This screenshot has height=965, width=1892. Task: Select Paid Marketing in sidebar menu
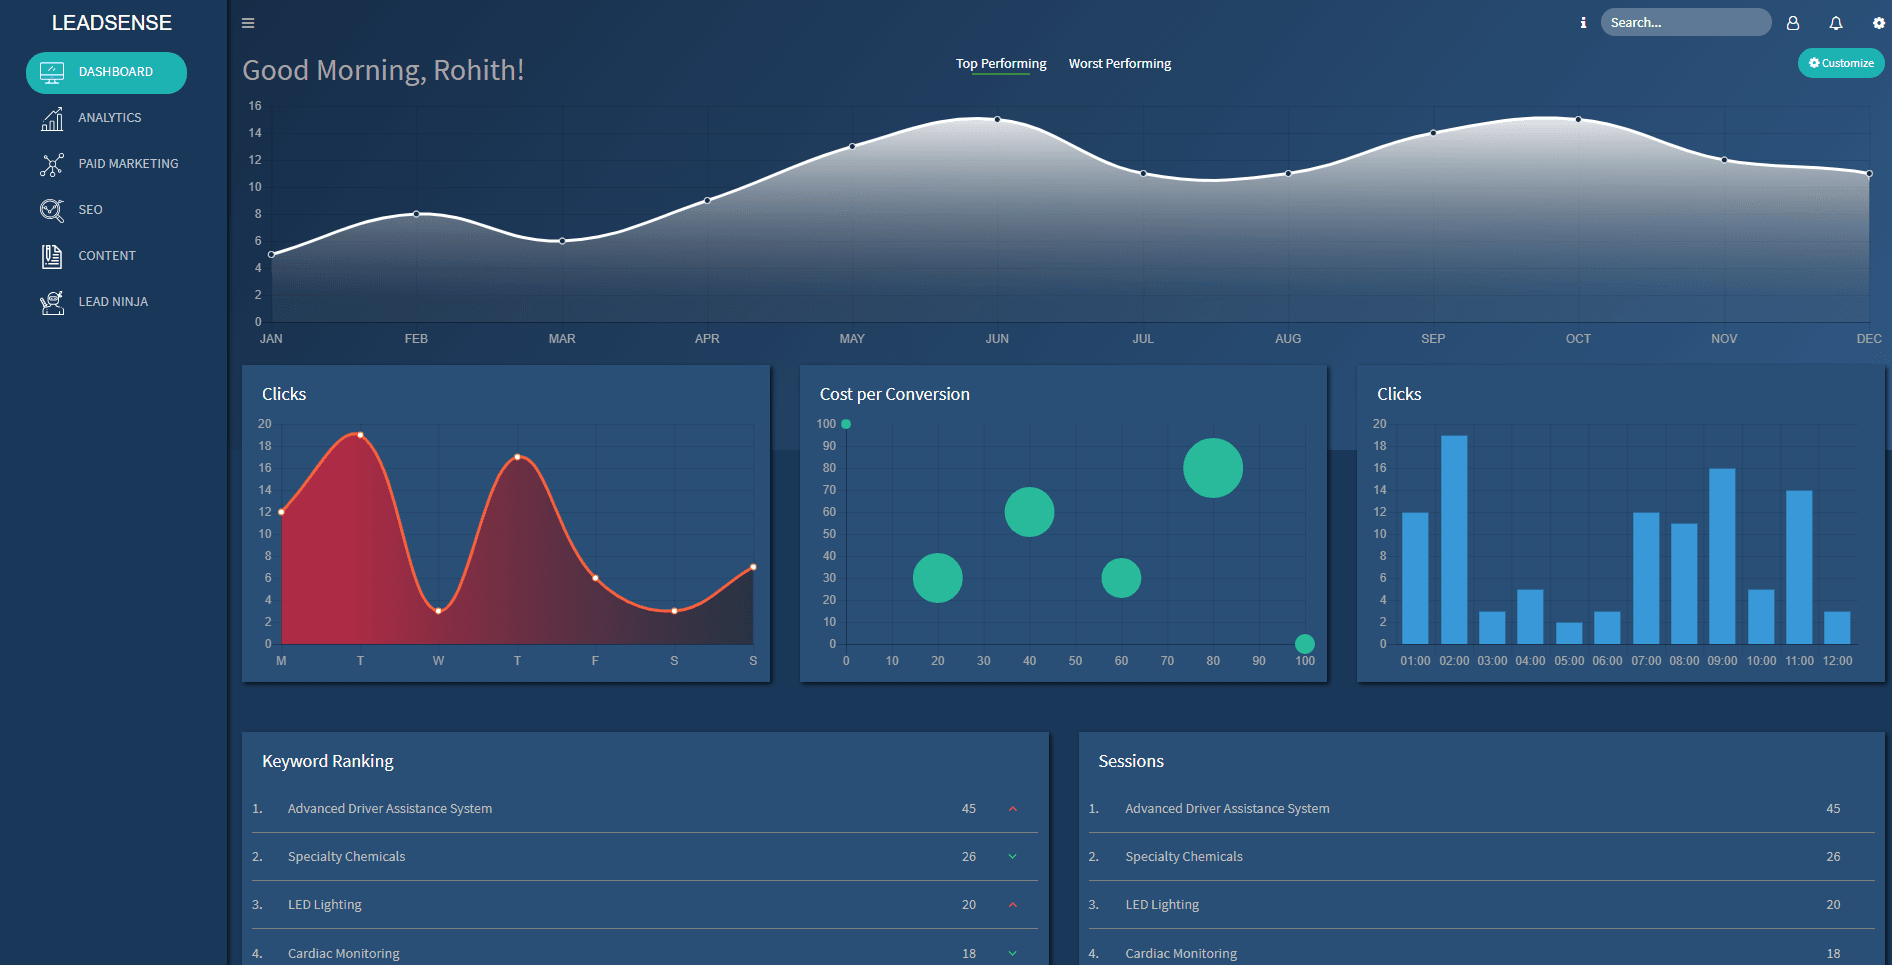tap(128, 164)
